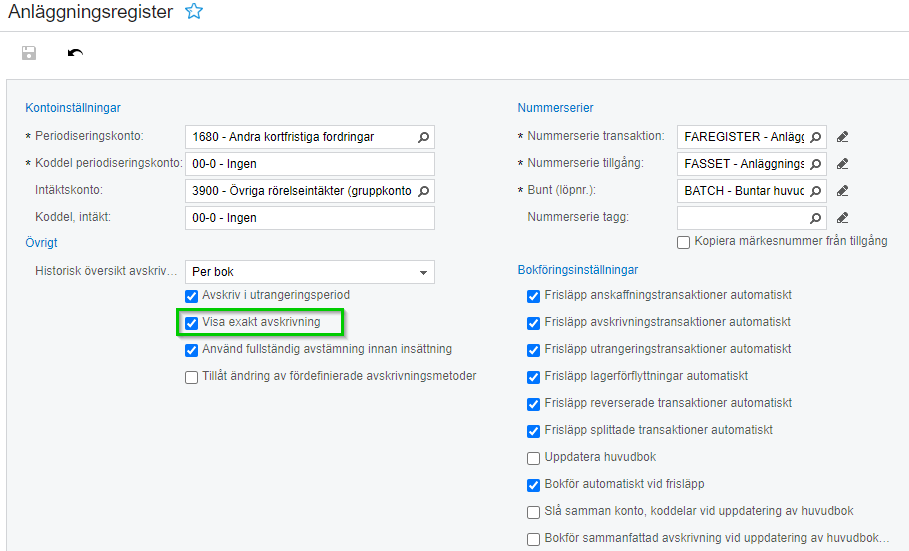Uncheck Avskriv i utrangeringsperiod
Screen dimensions: 909x551
pos(191,296)
